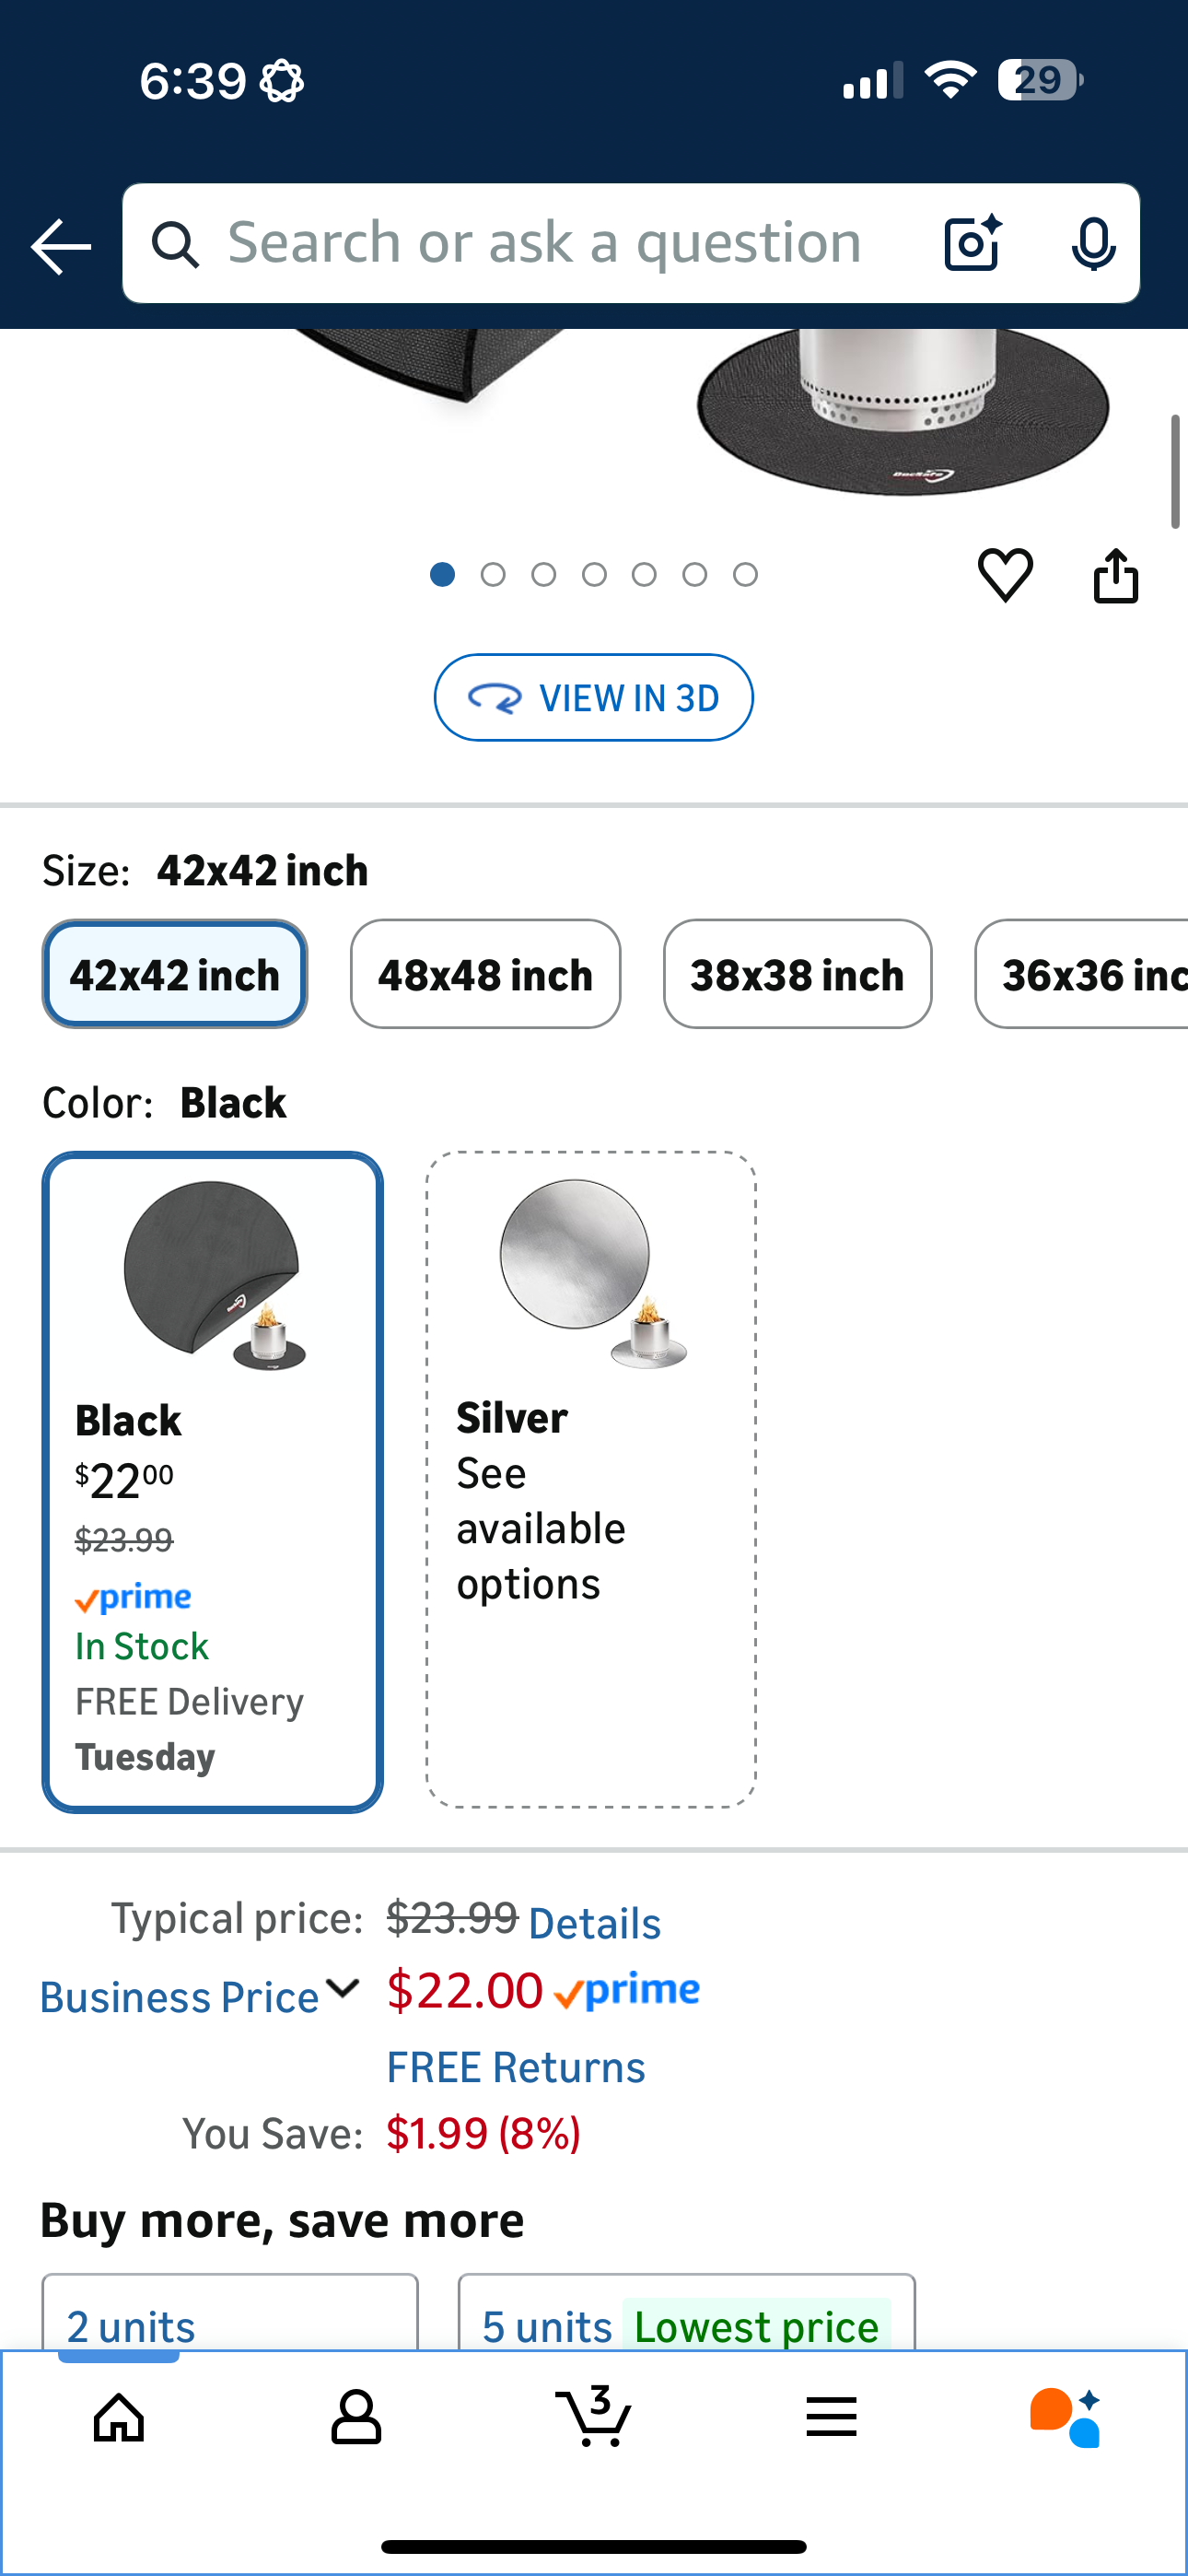This screenshot has width=1188, height=2576.
Task: Add item to wishlist with heart icon
Action: click(x=1004, y=575)
